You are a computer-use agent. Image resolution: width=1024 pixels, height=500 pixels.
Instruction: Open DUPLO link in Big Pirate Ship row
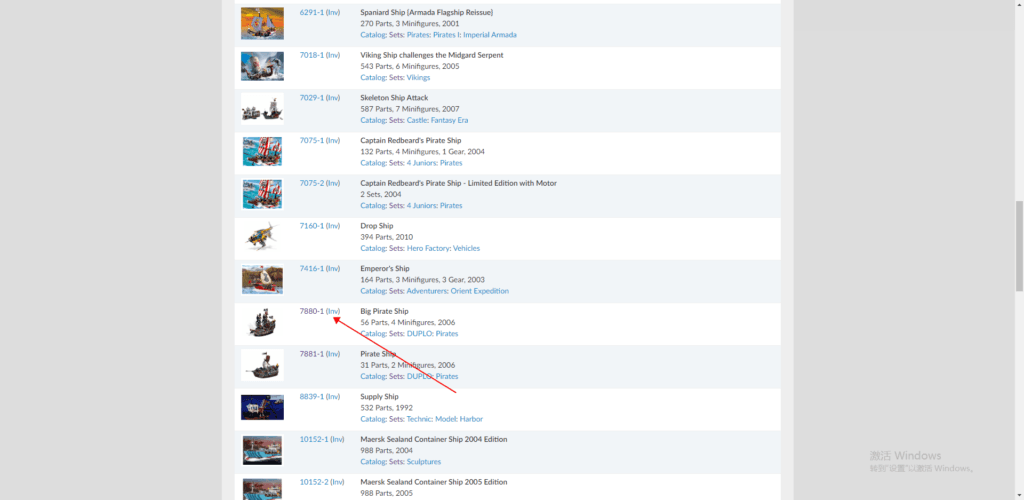click(419, 334)
